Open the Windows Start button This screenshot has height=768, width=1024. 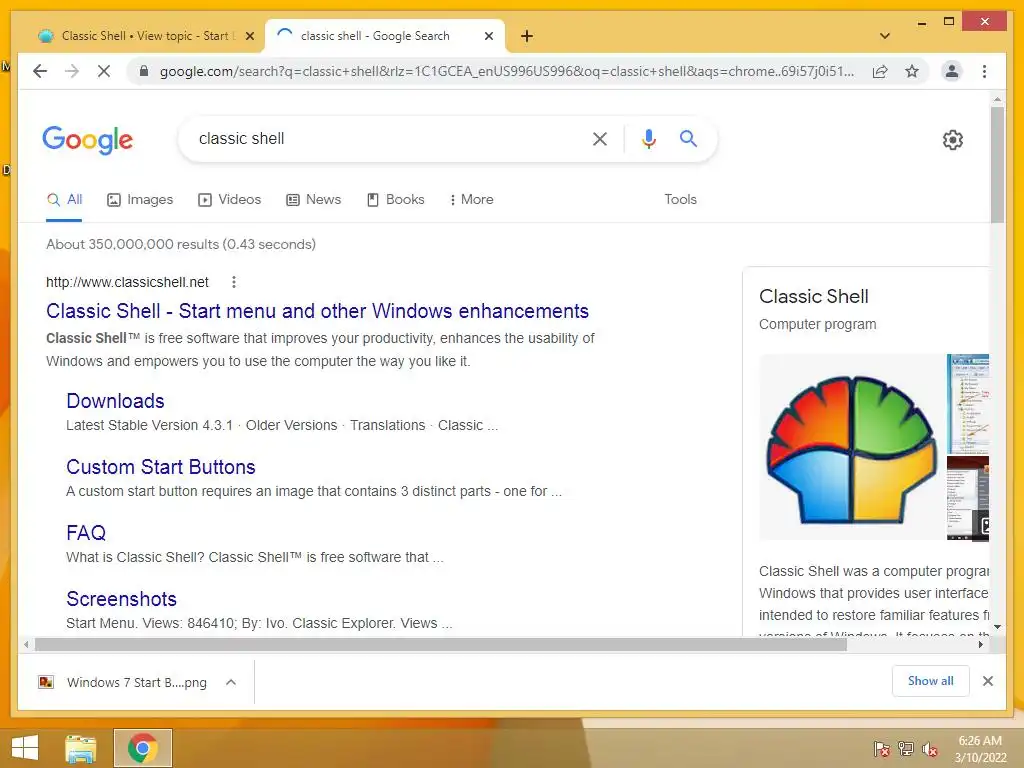(x=25, y=748)
